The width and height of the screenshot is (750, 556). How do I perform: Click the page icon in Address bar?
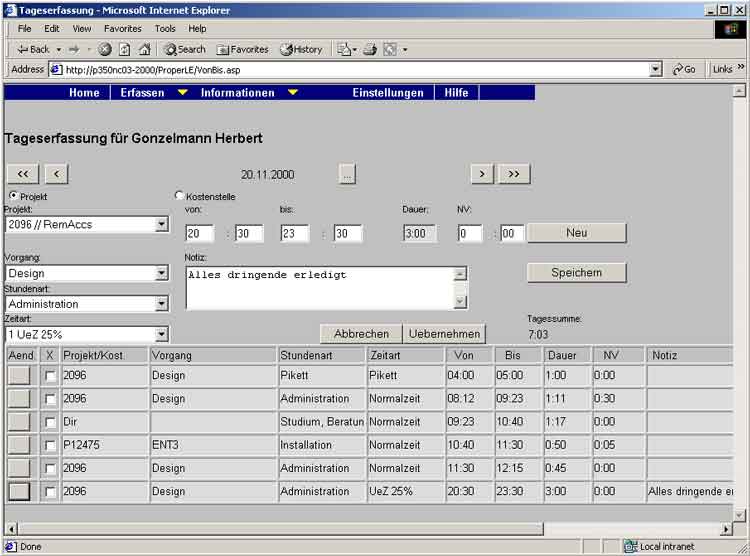[56, 70]
